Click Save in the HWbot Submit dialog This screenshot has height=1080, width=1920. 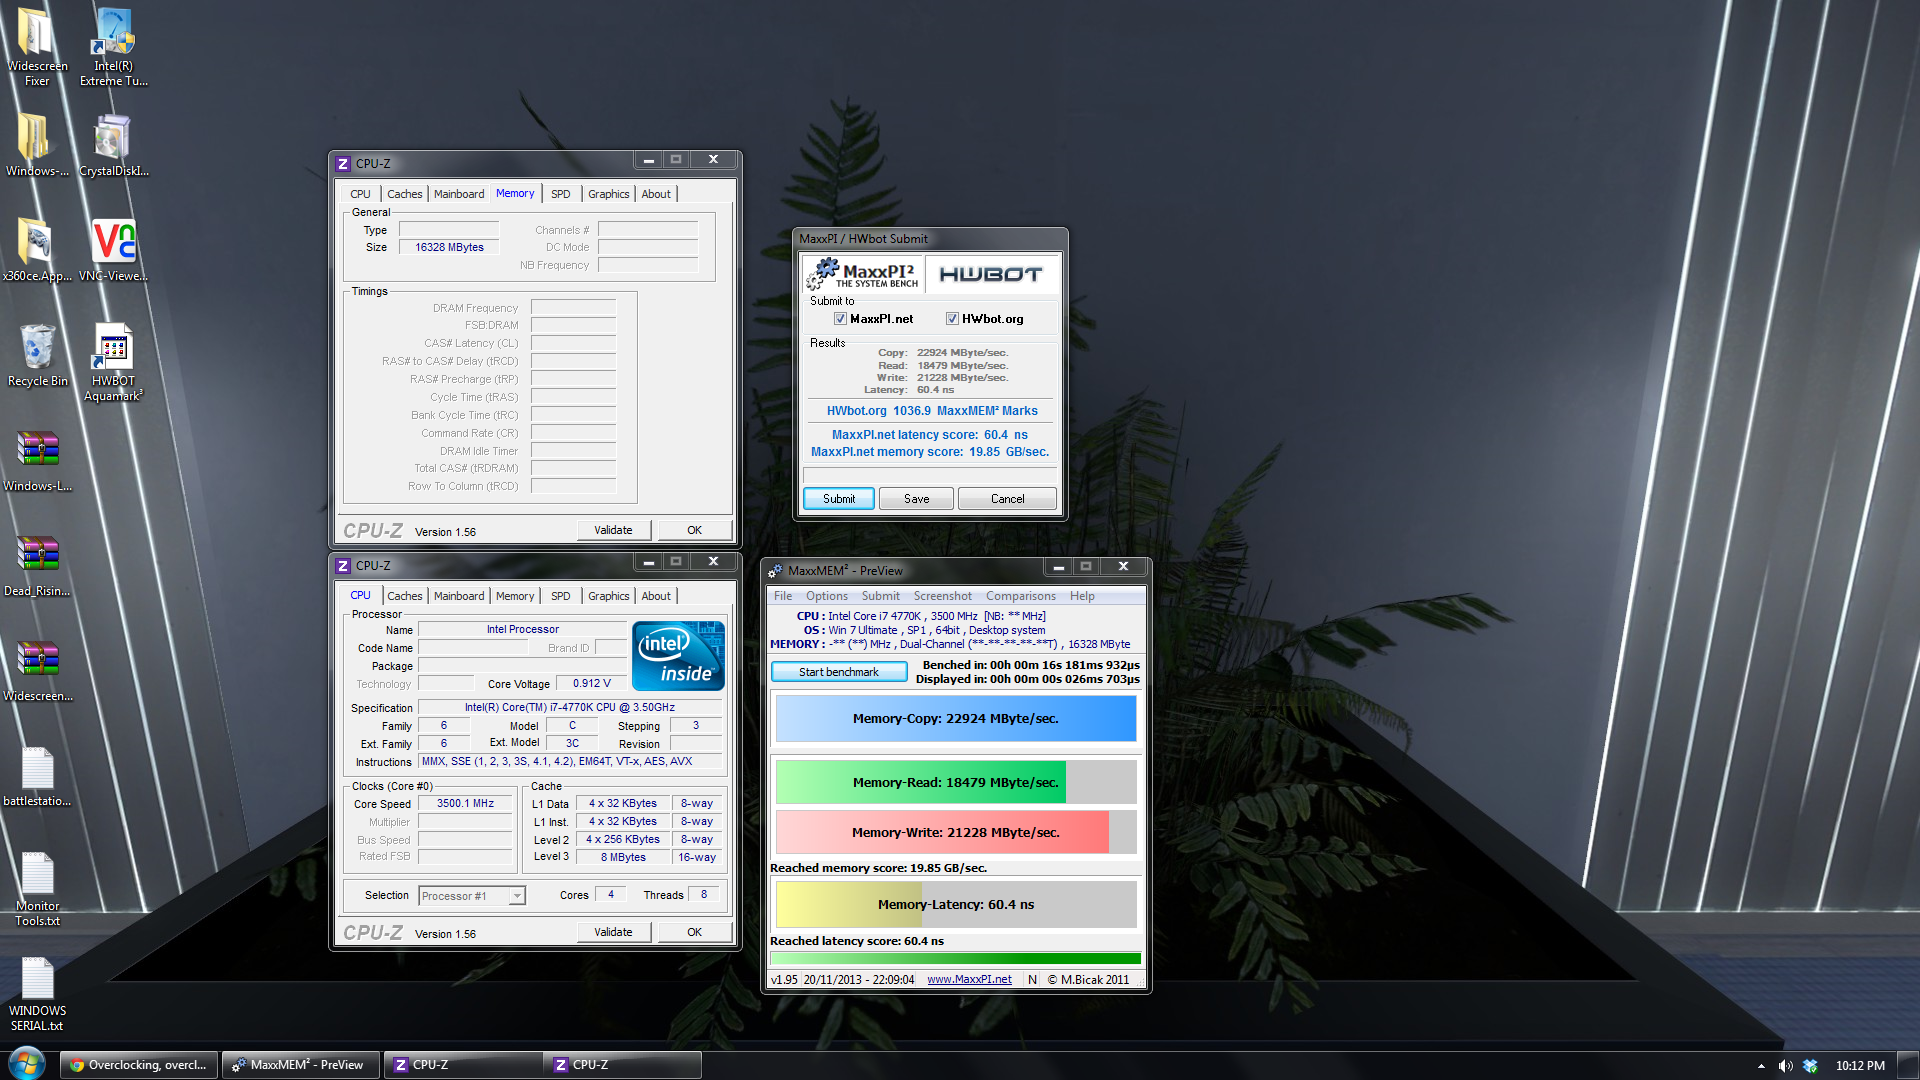click(x=916, y=499)
